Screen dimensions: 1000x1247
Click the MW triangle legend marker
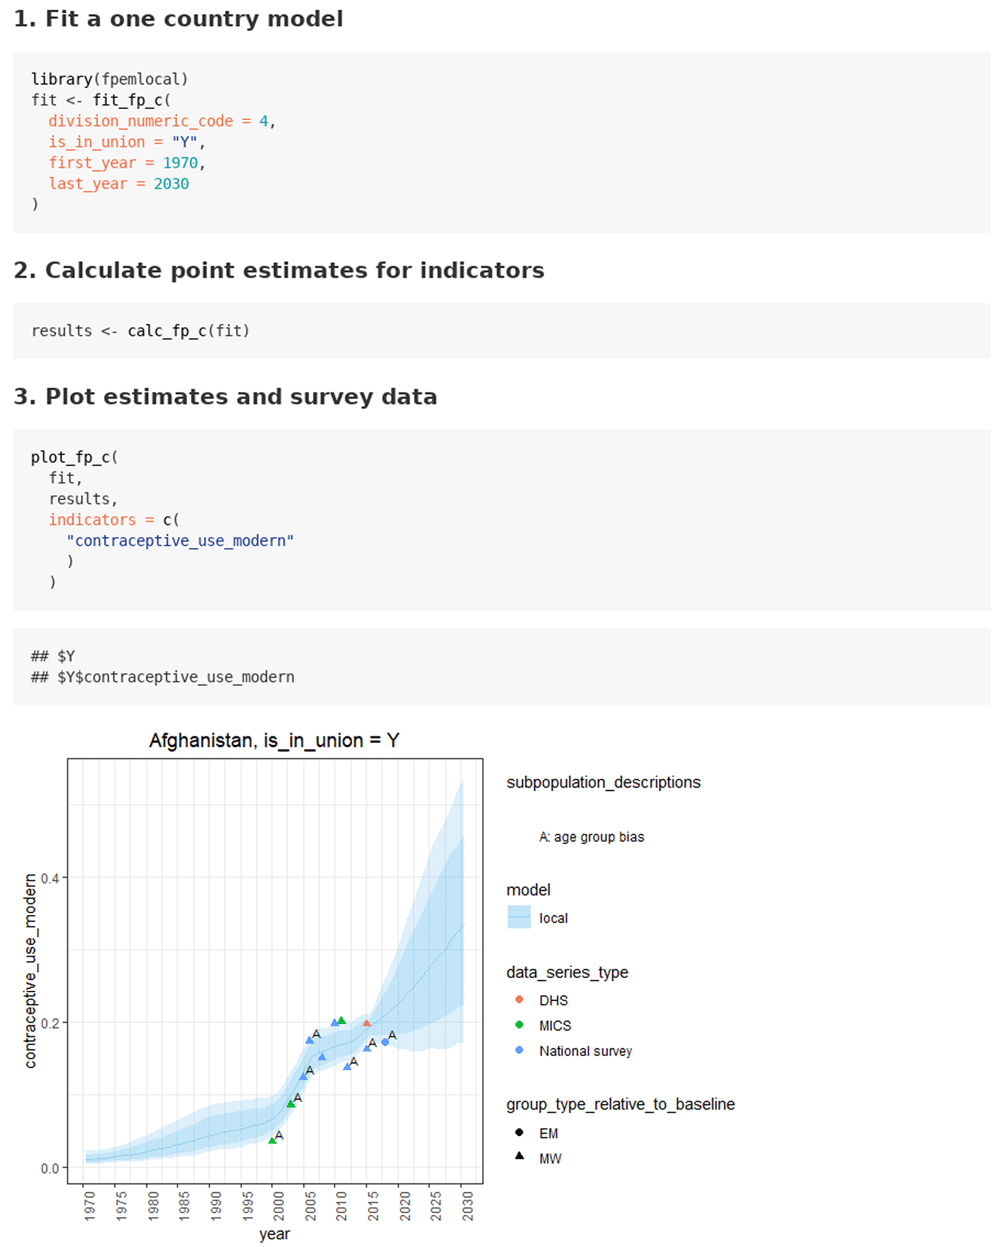519,1157
